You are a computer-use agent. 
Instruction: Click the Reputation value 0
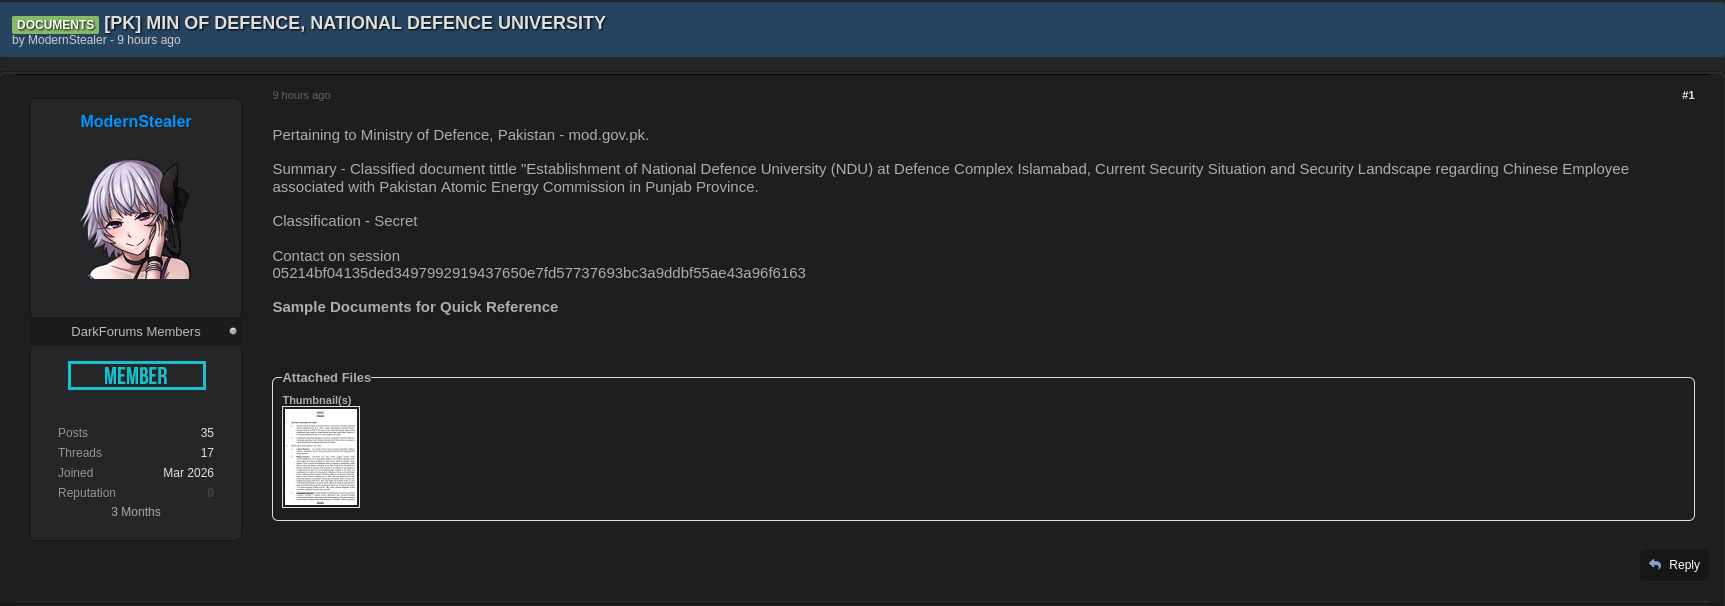pyautogui.click(x=210, y=493)
